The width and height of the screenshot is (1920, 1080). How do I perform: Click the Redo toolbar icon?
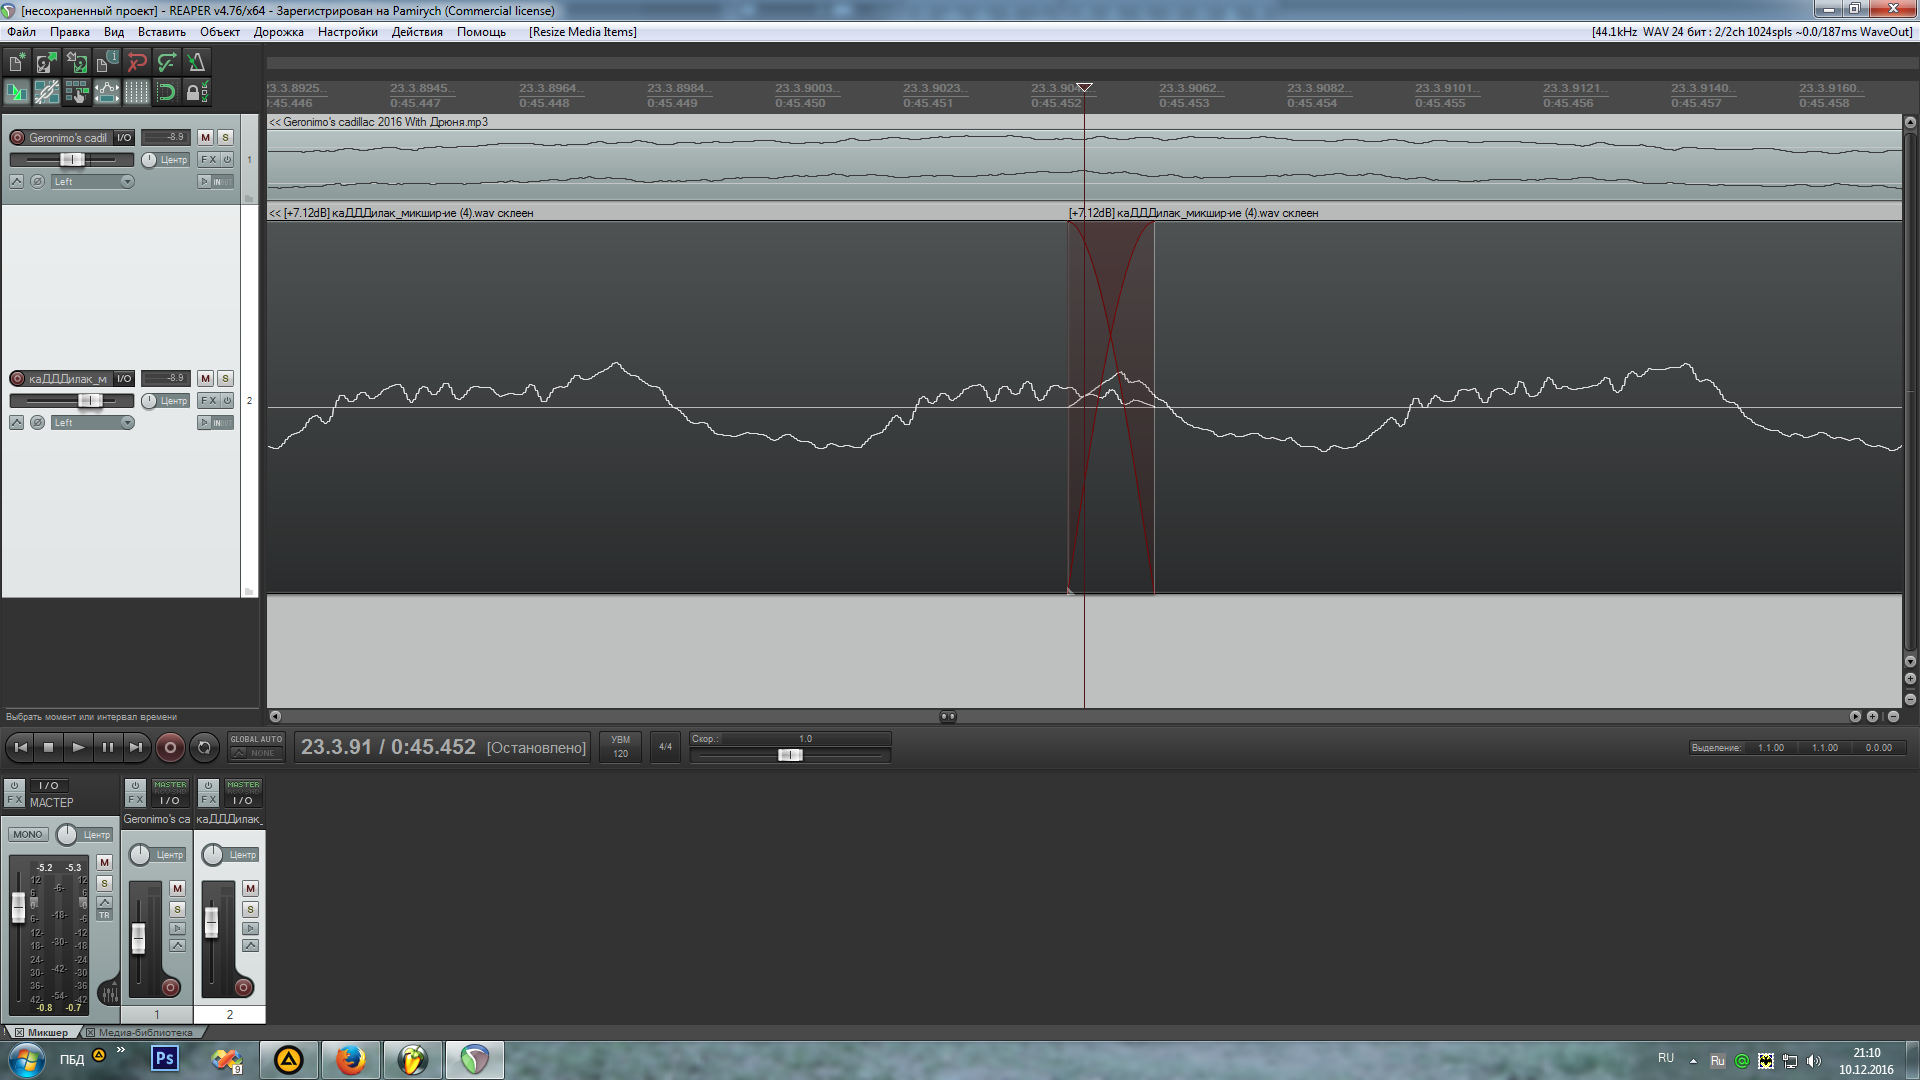click(x=167, y=62)
